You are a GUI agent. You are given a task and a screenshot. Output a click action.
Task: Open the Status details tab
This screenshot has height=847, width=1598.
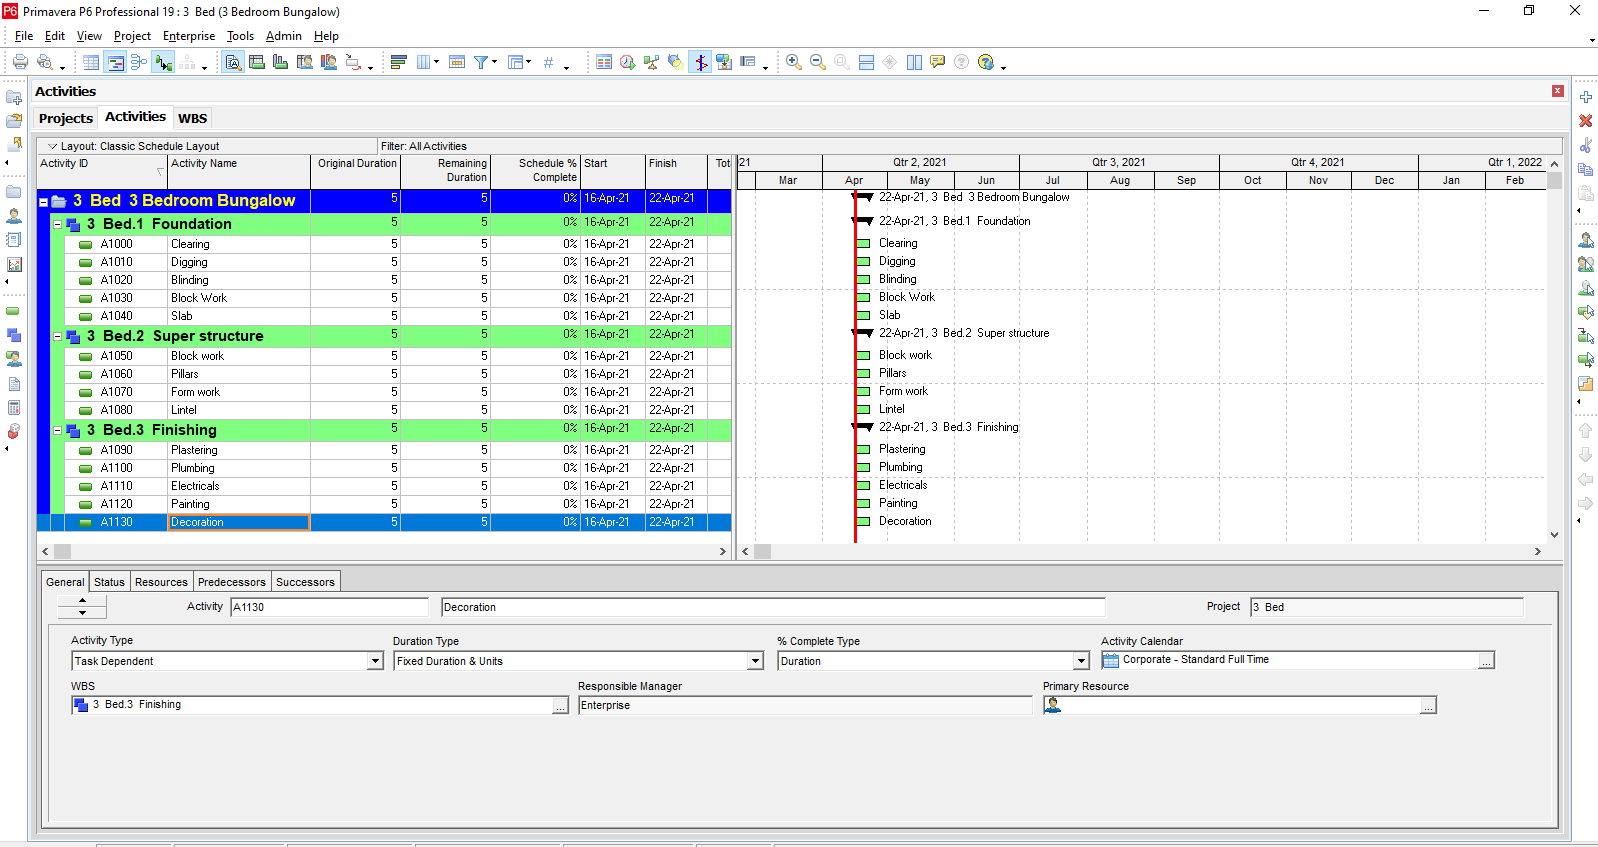click(110, 582)
